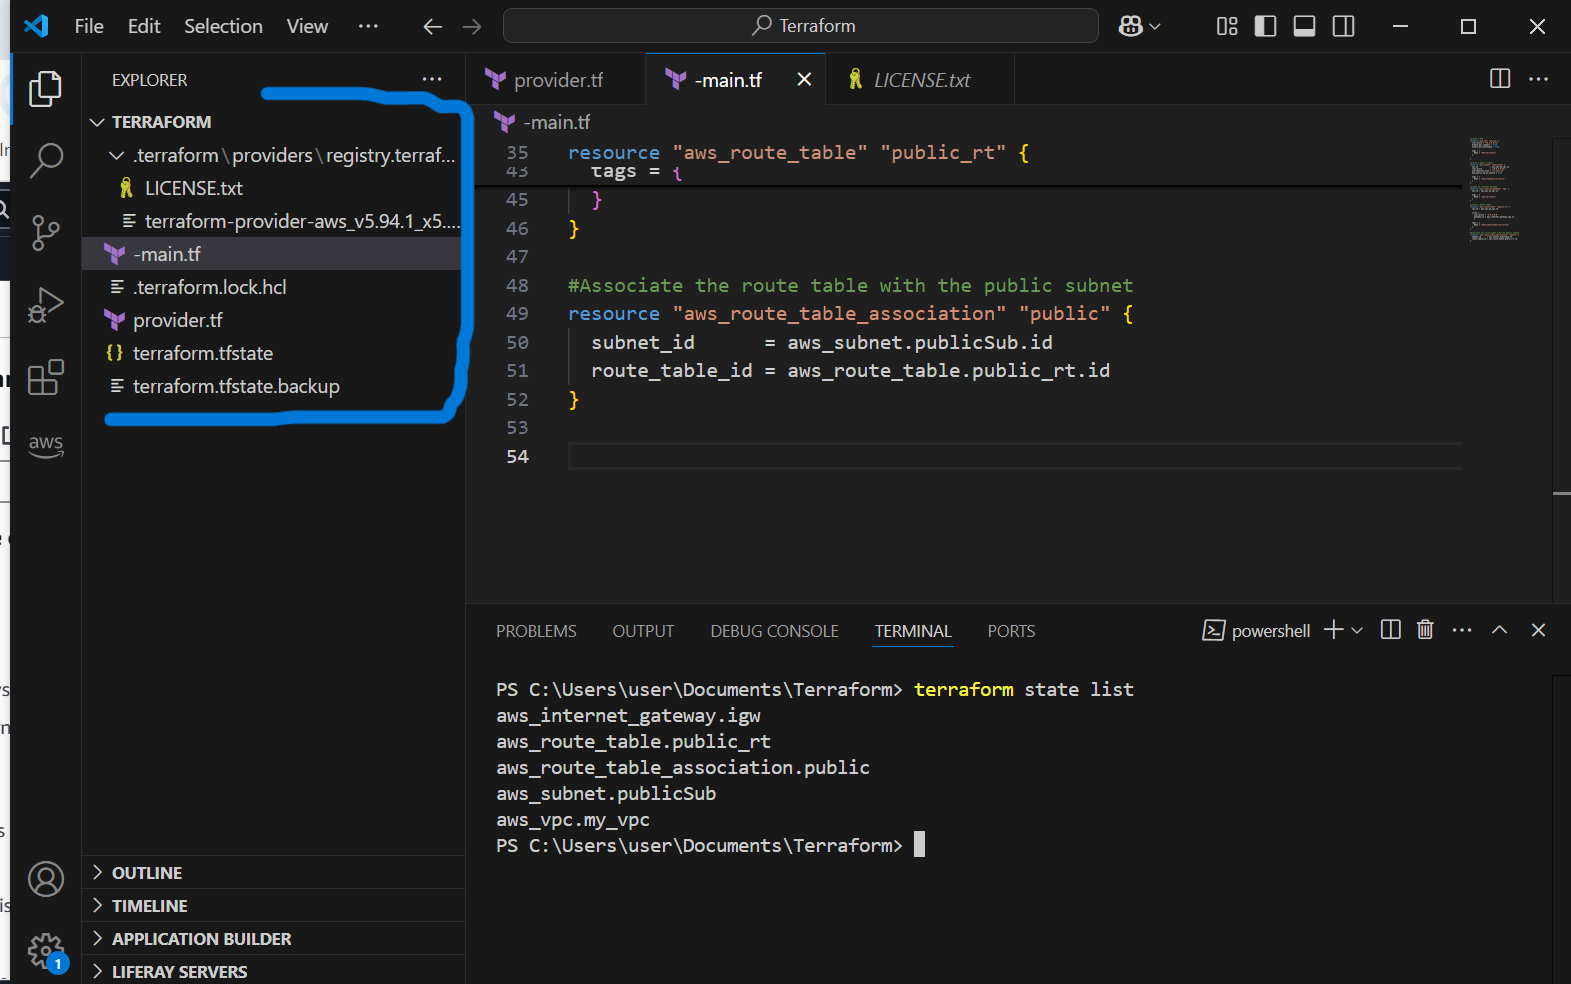Toggle the bottom Panel visibility
Viewport: 1571px width, 984px height.
[1304, 26]
